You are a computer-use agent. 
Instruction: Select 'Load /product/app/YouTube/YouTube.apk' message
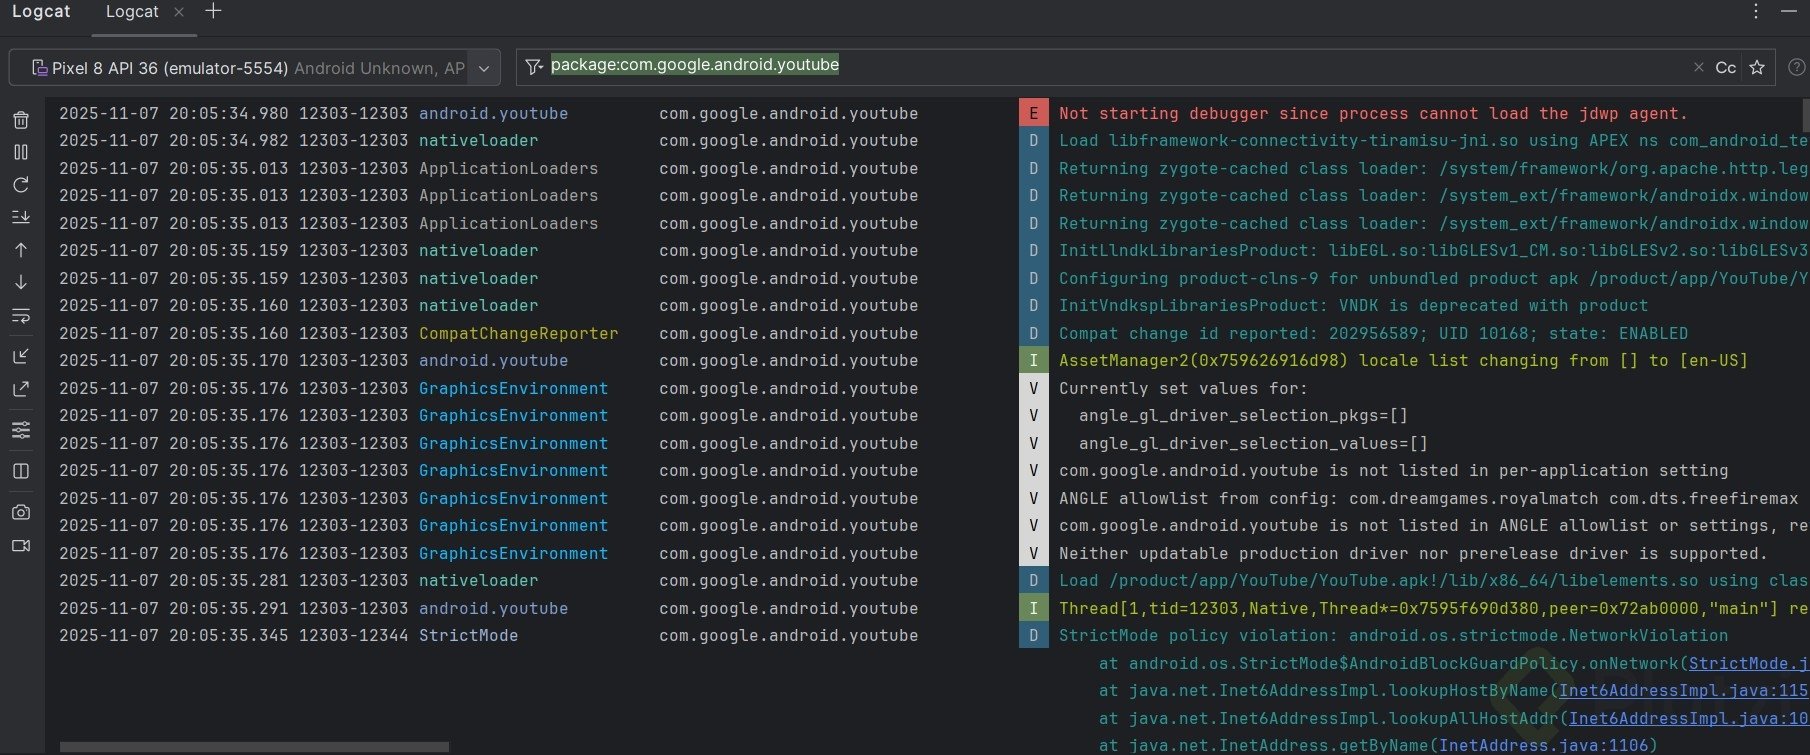(x=1433, y=580)
